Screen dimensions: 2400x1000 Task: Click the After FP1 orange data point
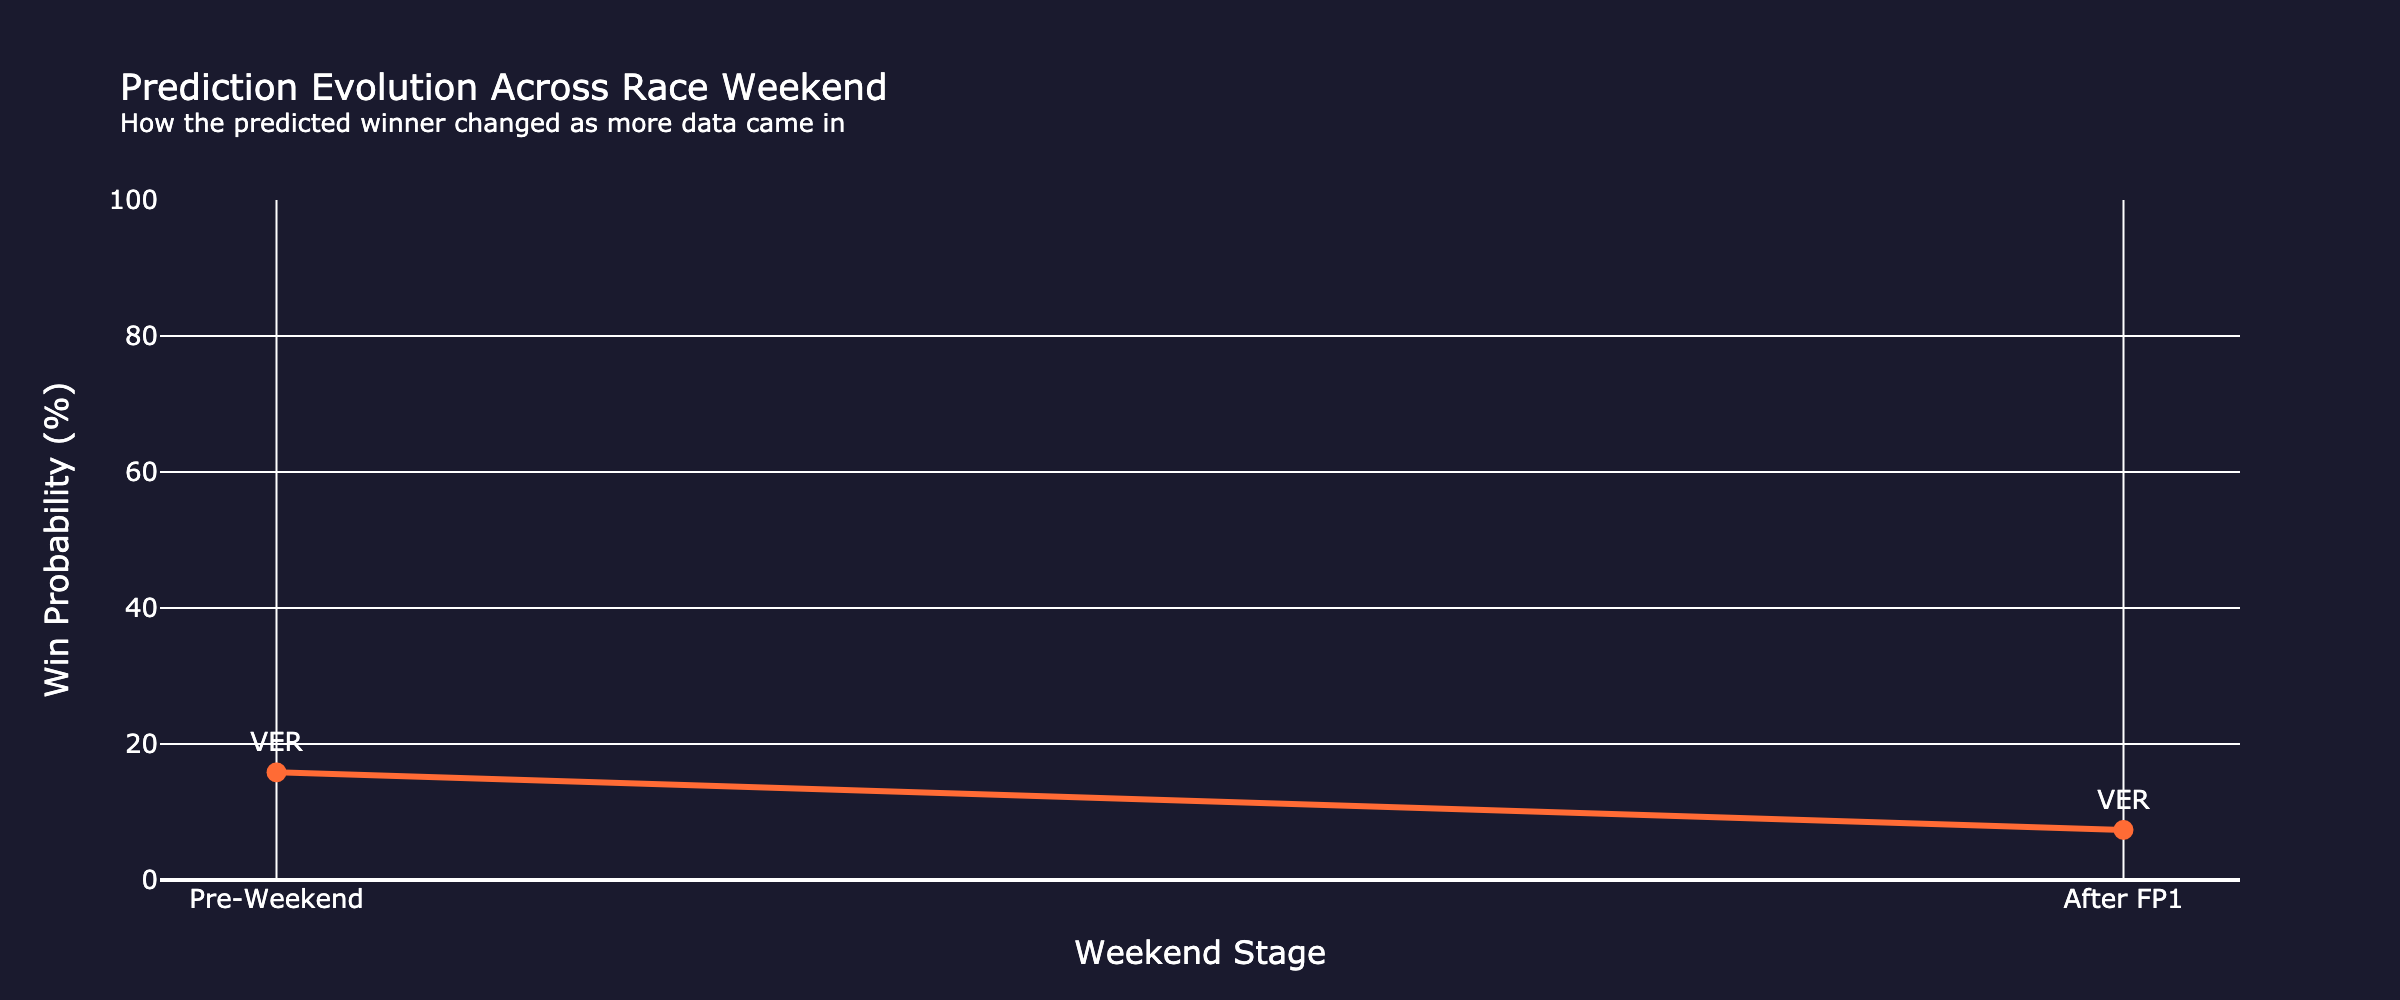2123,830
